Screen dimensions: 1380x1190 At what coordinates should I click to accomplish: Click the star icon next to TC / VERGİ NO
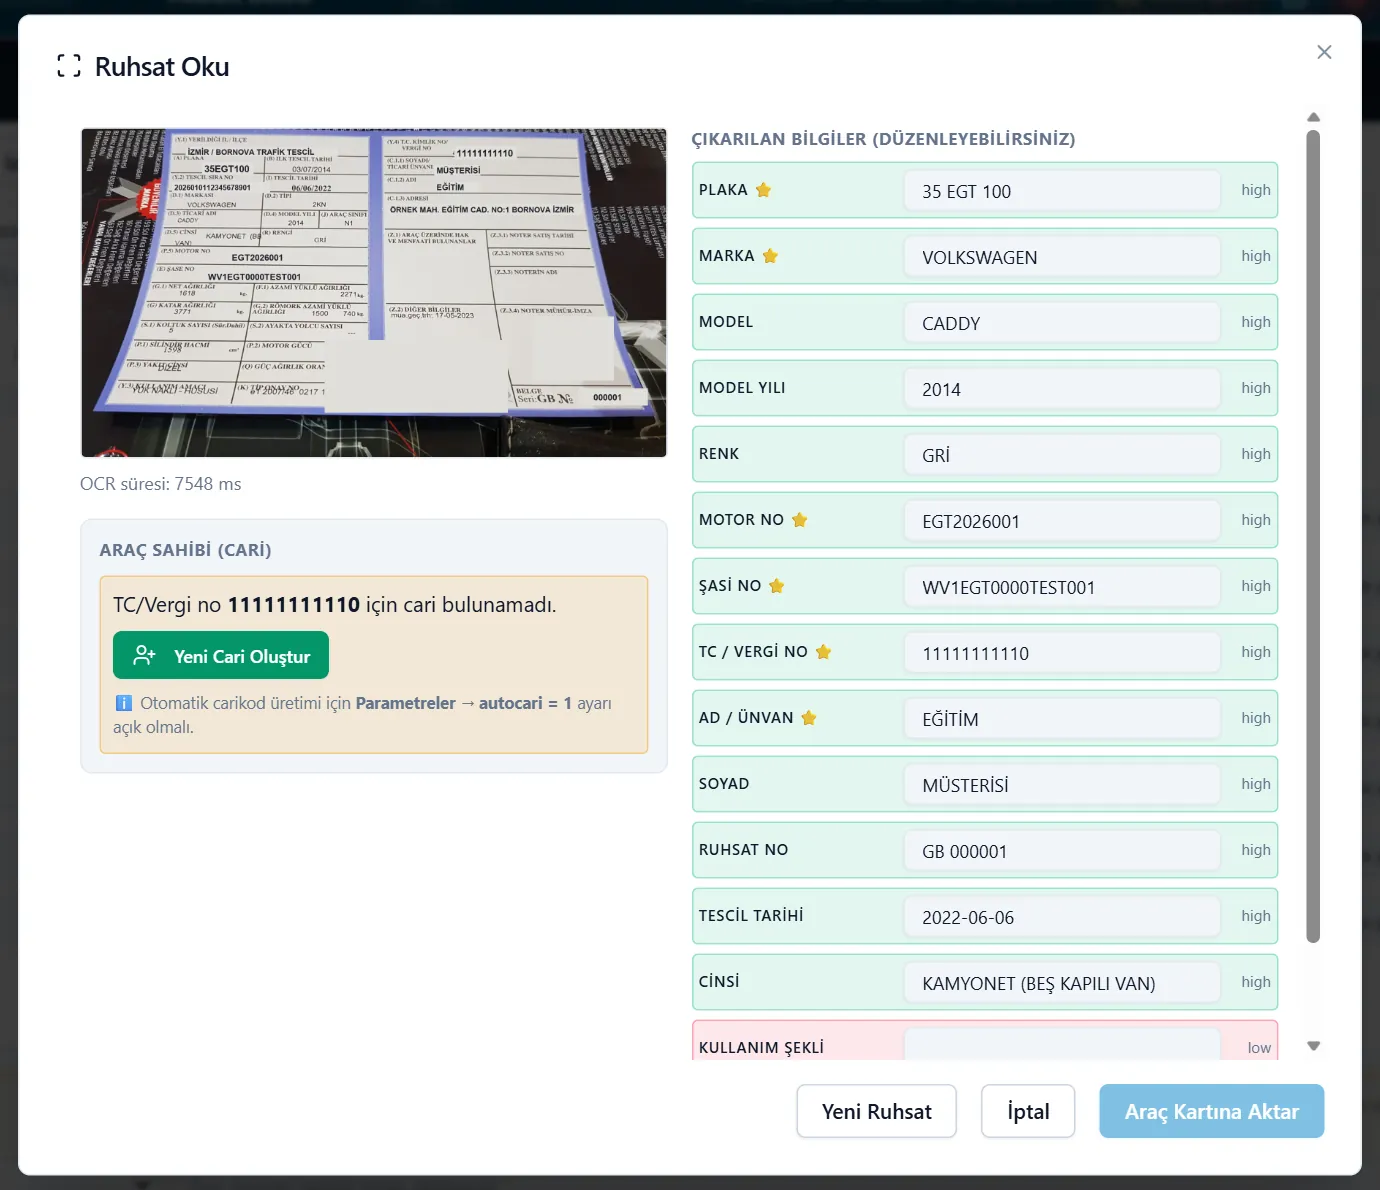click(823, 652)
